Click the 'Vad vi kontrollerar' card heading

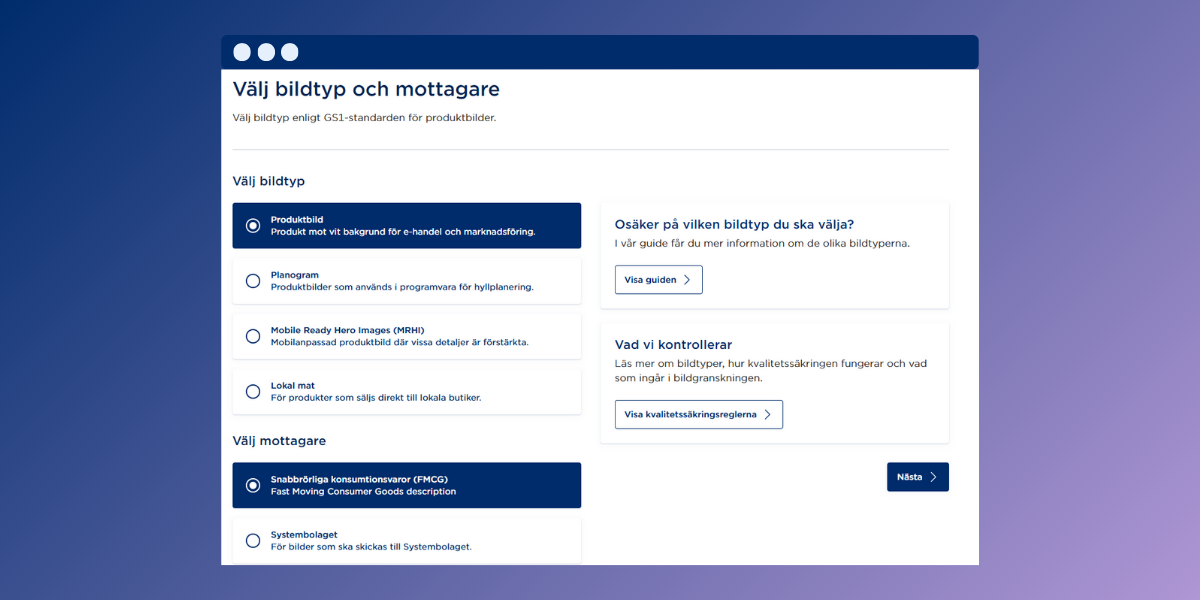point(673,345)
